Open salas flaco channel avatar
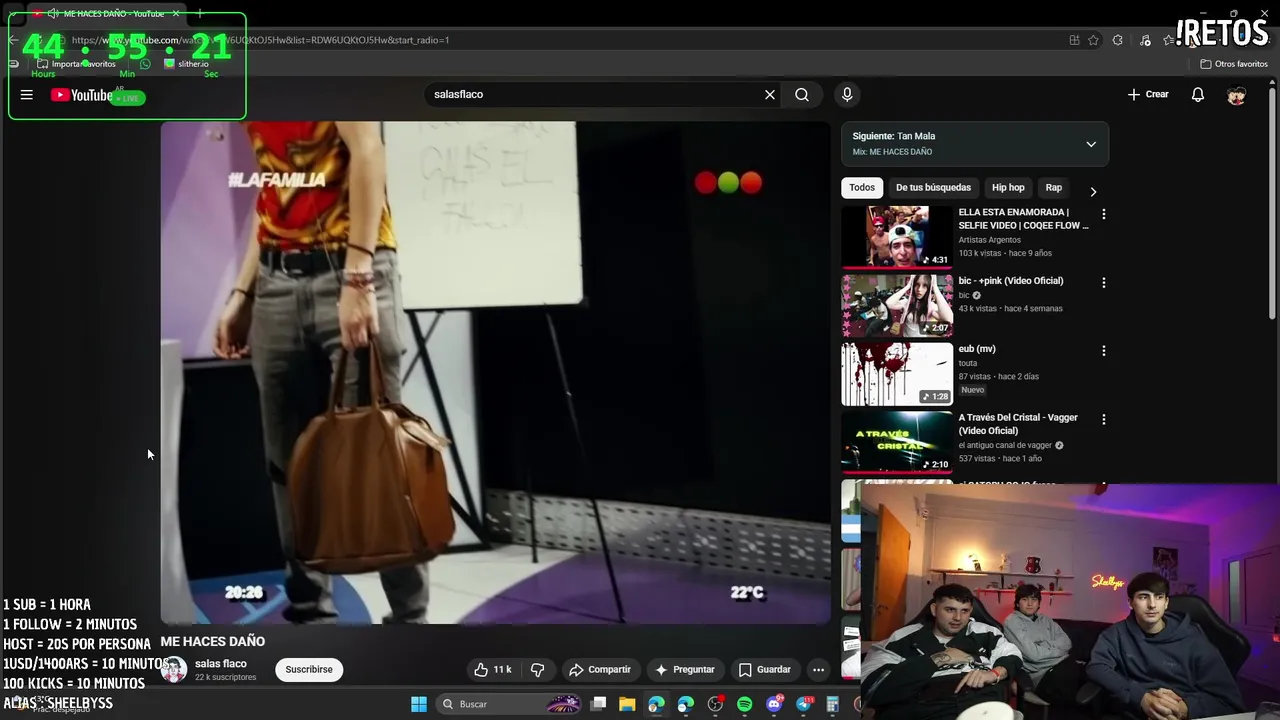 (x=174, y=670)
